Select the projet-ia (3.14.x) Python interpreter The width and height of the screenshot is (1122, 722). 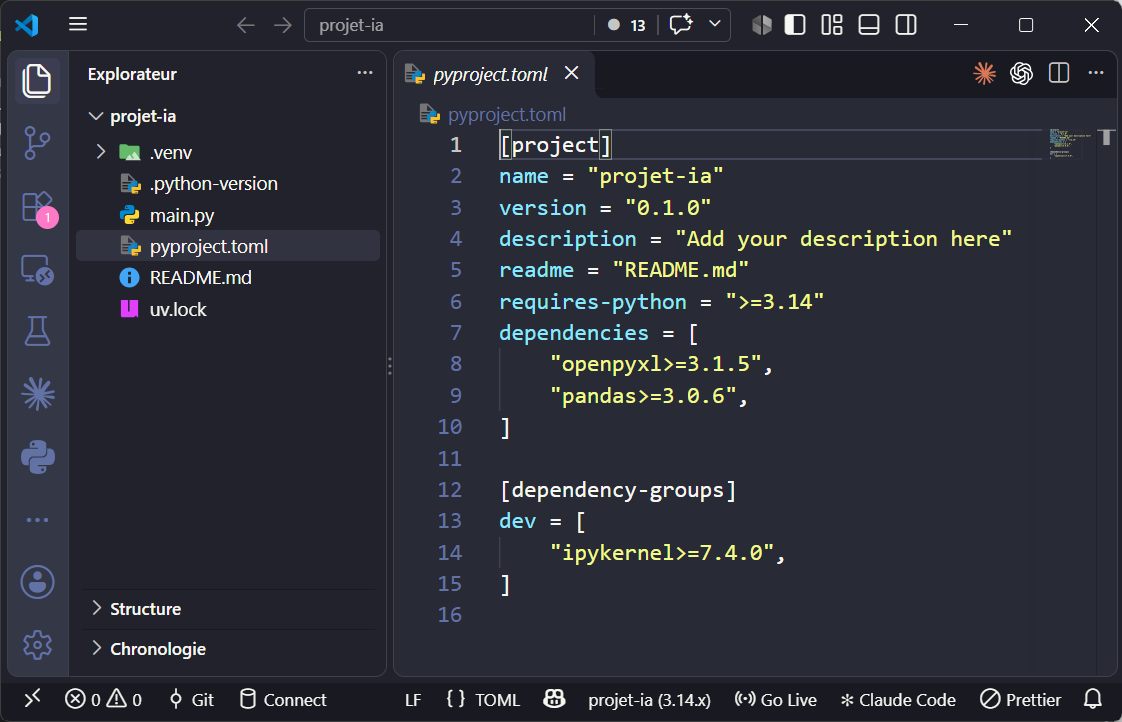coord(650,700)
